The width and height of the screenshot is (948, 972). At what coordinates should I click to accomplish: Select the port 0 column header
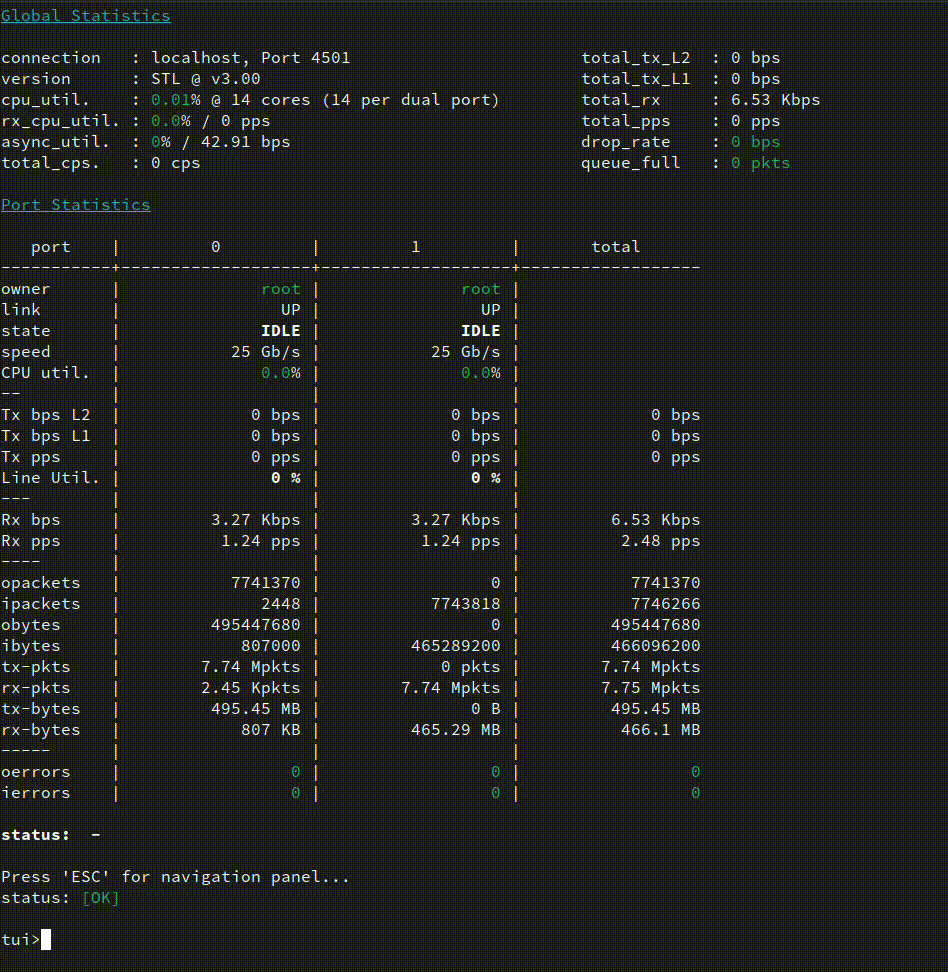[x=216, y=247]
